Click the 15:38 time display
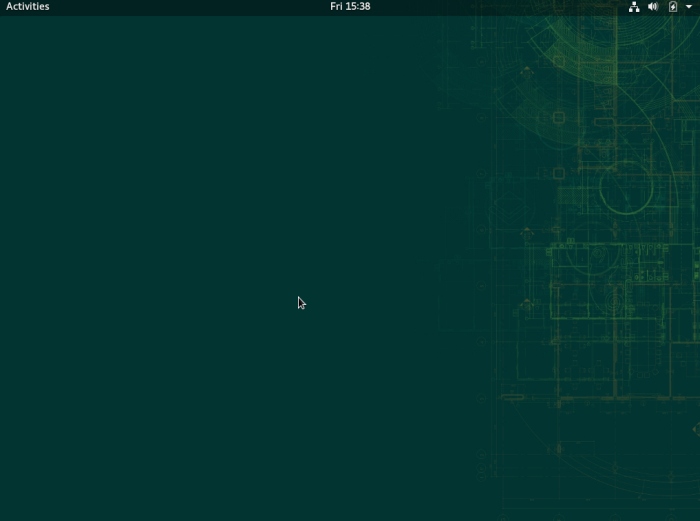700x521 pixels. 358,6
